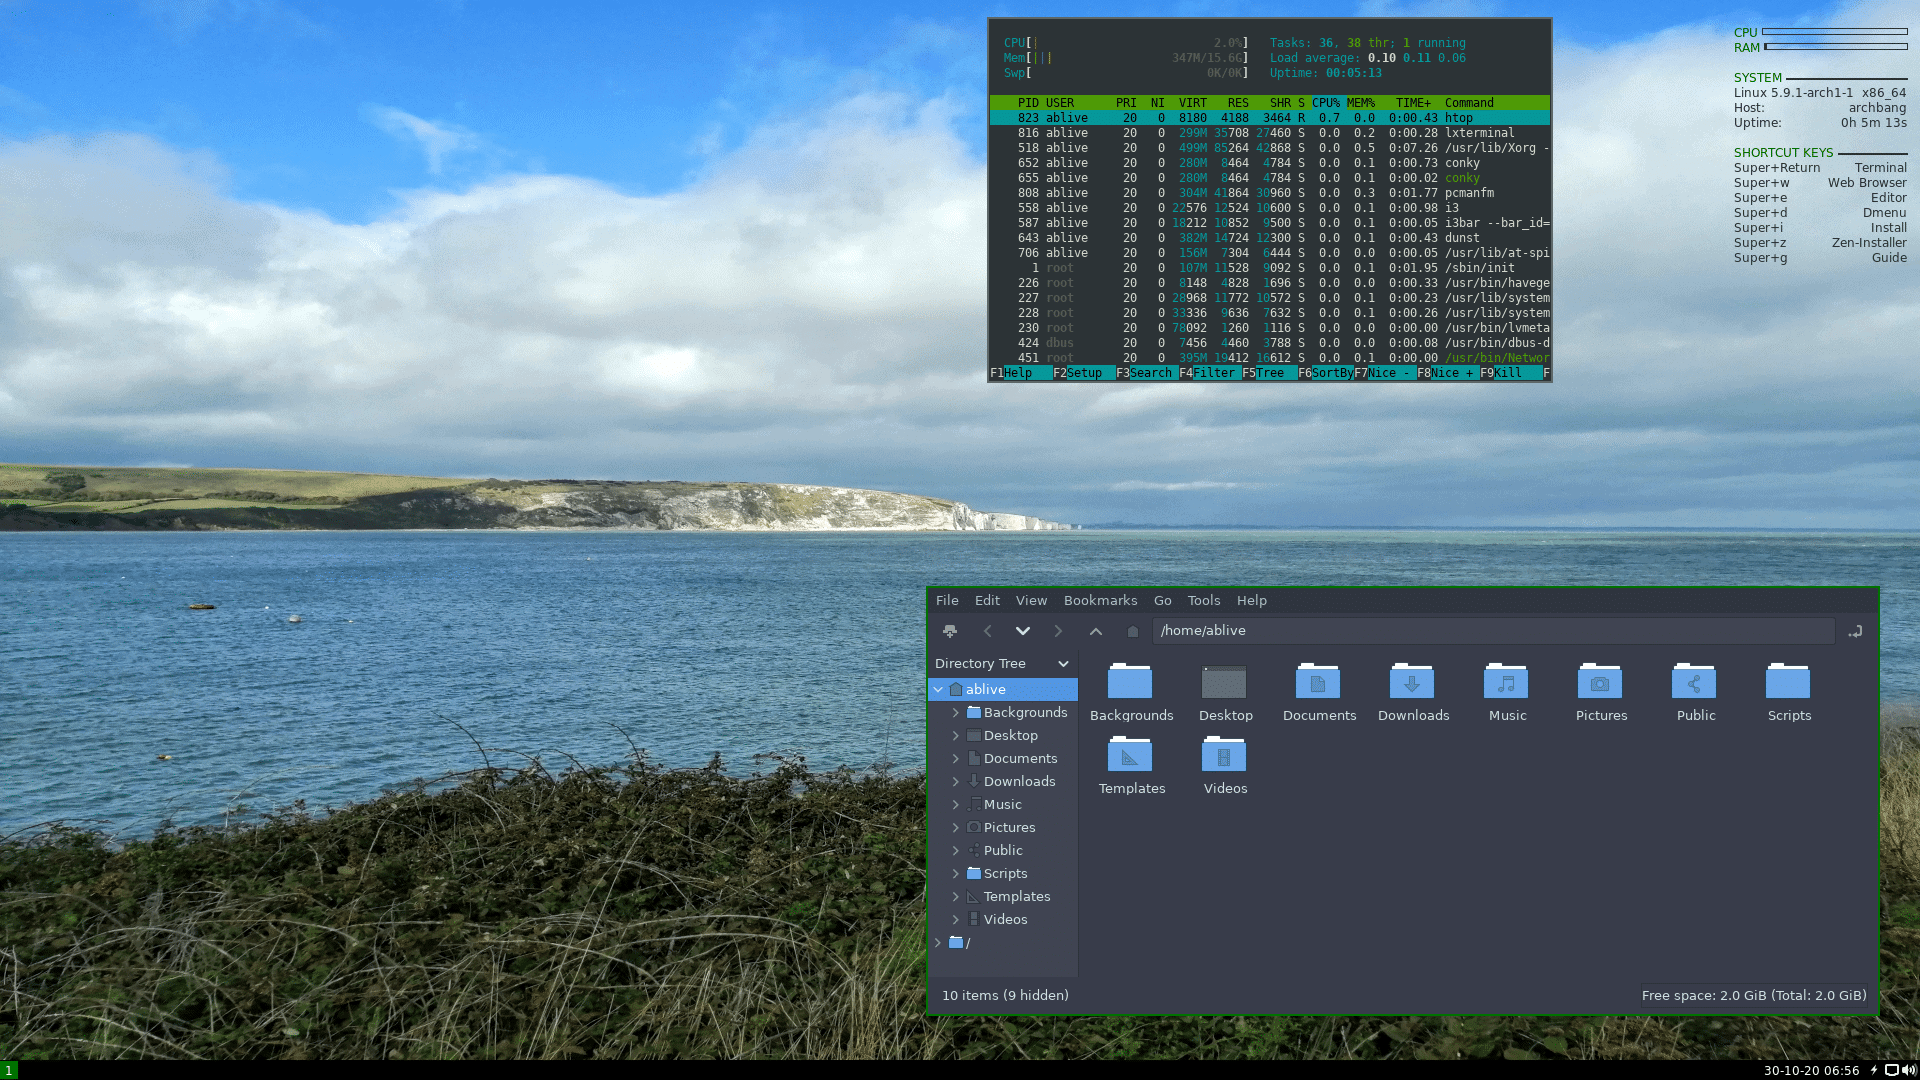1920x1080 pixels.
Task: Focus the /home/ablive path field
Action: pyautogui.click(x=1493, y=631)
